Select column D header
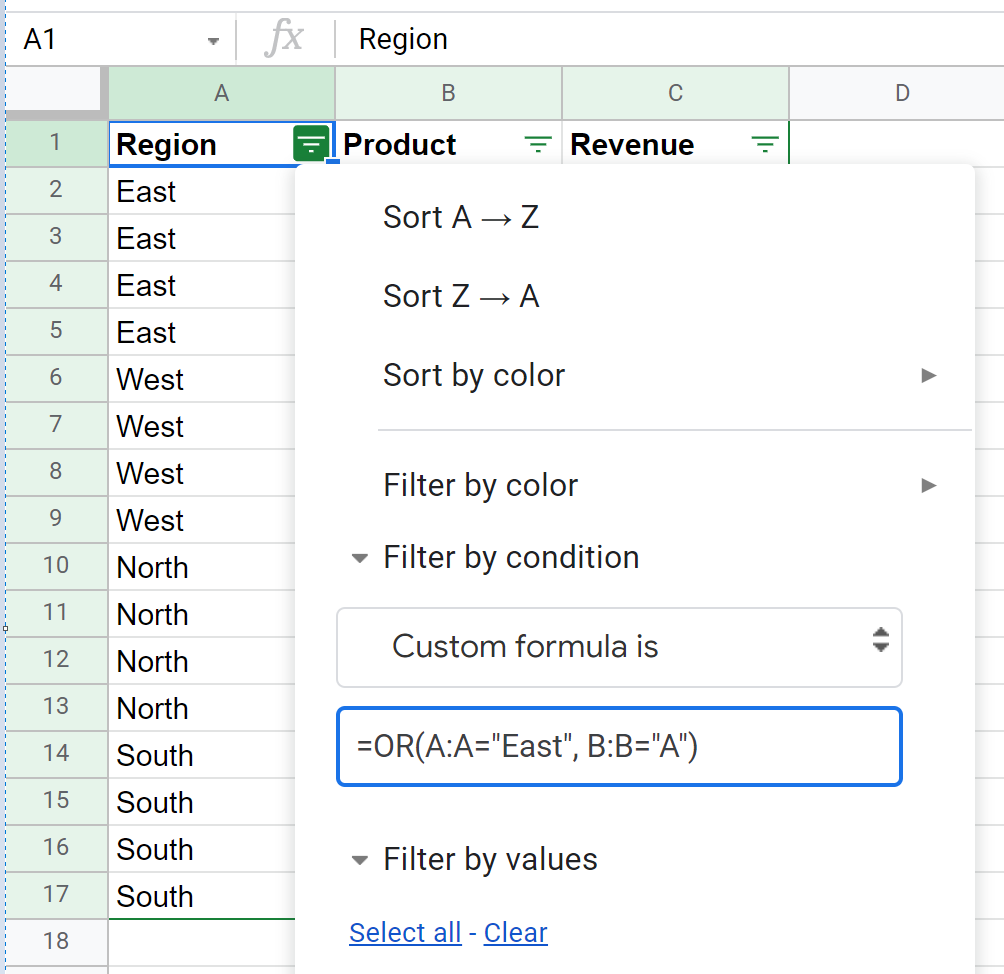This screenshot has height=974, width=1004. pos(901,93)
